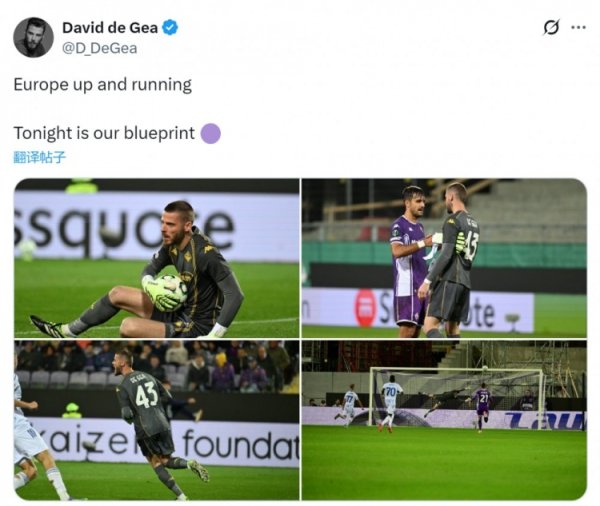Screen dimensions: 600x506
Task: Open photo of handshake with purple-shirt player
Action: pyautogui.click(x=444, y=258)
